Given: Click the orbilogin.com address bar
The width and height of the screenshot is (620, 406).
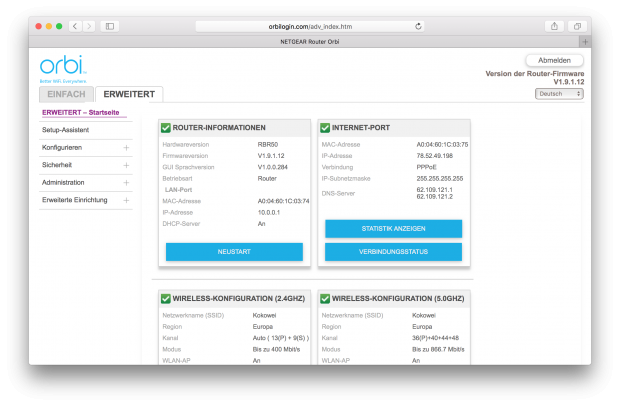Looking at the screenshot, I should click(x=310, y=26).
